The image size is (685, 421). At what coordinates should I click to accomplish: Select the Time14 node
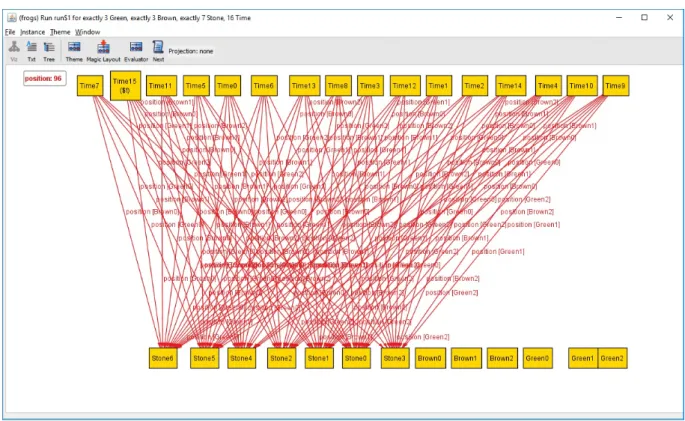(511, 86)
